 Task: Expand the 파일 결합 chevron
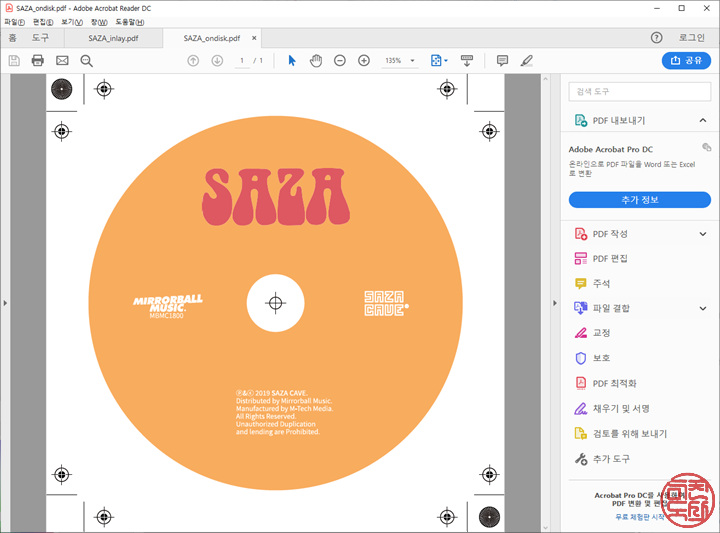point(703,308)
